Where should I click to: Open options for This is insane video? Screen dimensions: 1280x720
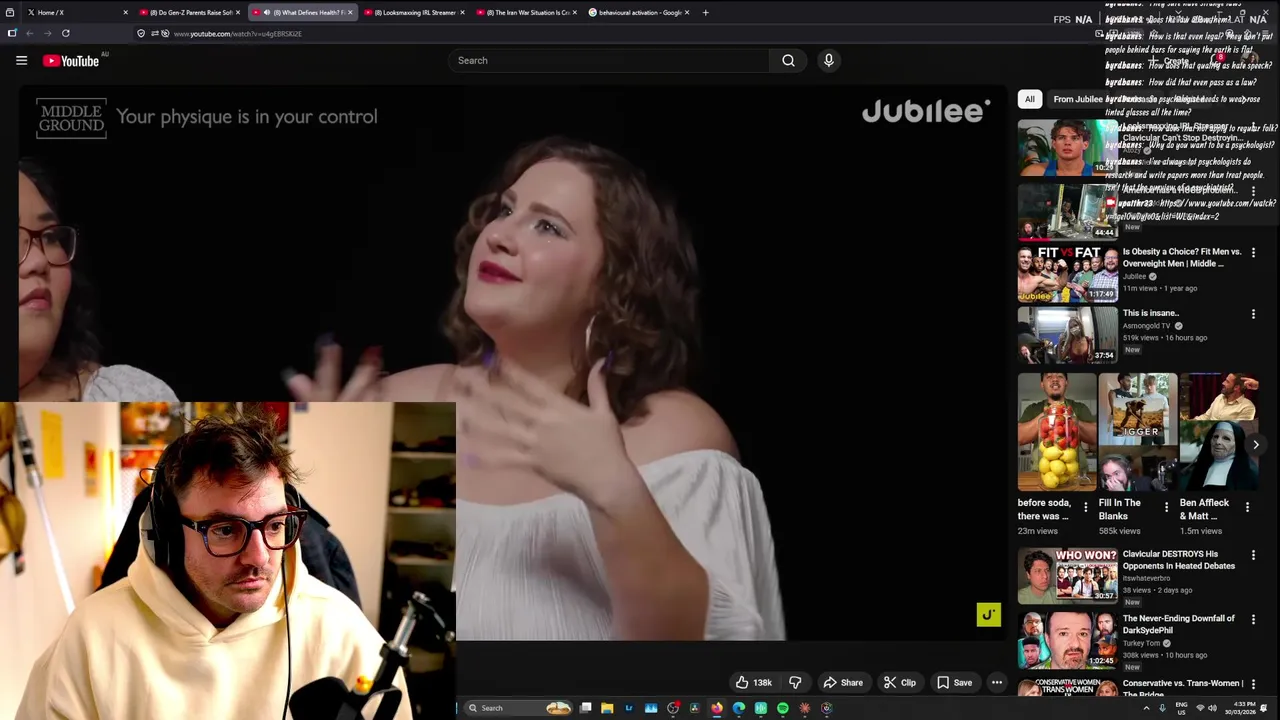(1253, 314)
